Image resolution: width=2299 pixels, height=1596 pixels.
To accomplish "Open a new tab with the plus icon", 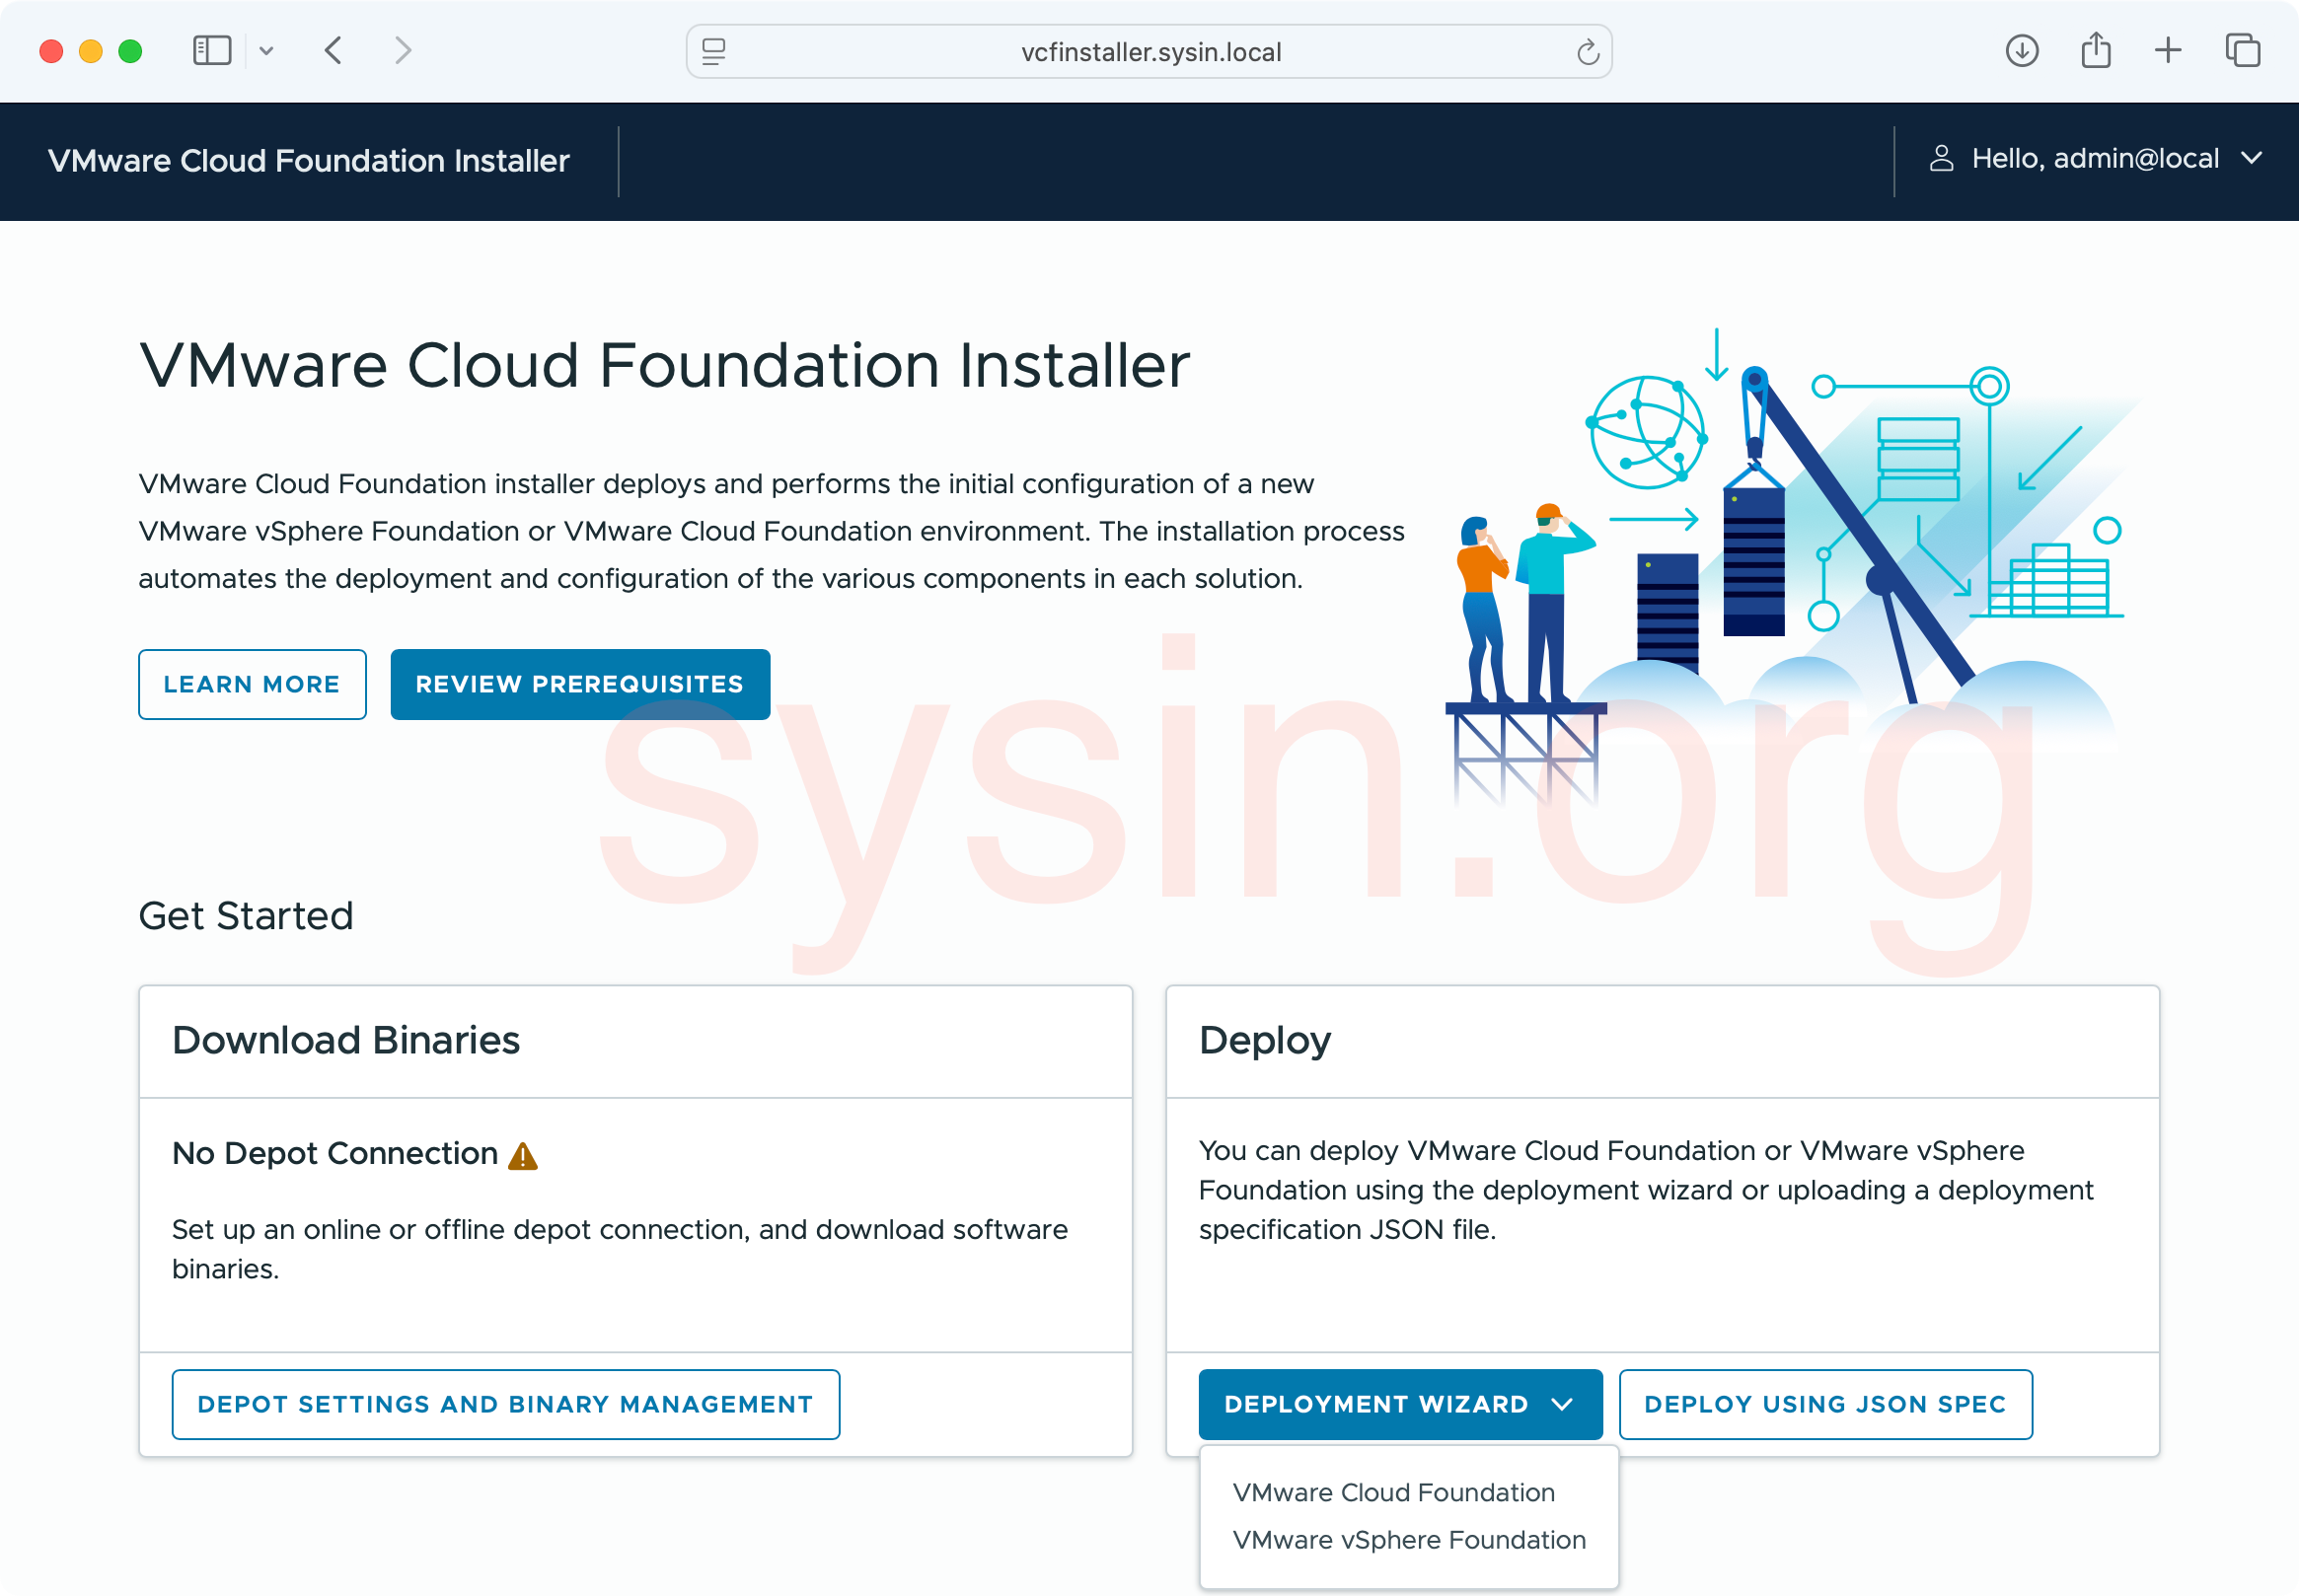I will pyautogui.click(x=2169, y=50).
